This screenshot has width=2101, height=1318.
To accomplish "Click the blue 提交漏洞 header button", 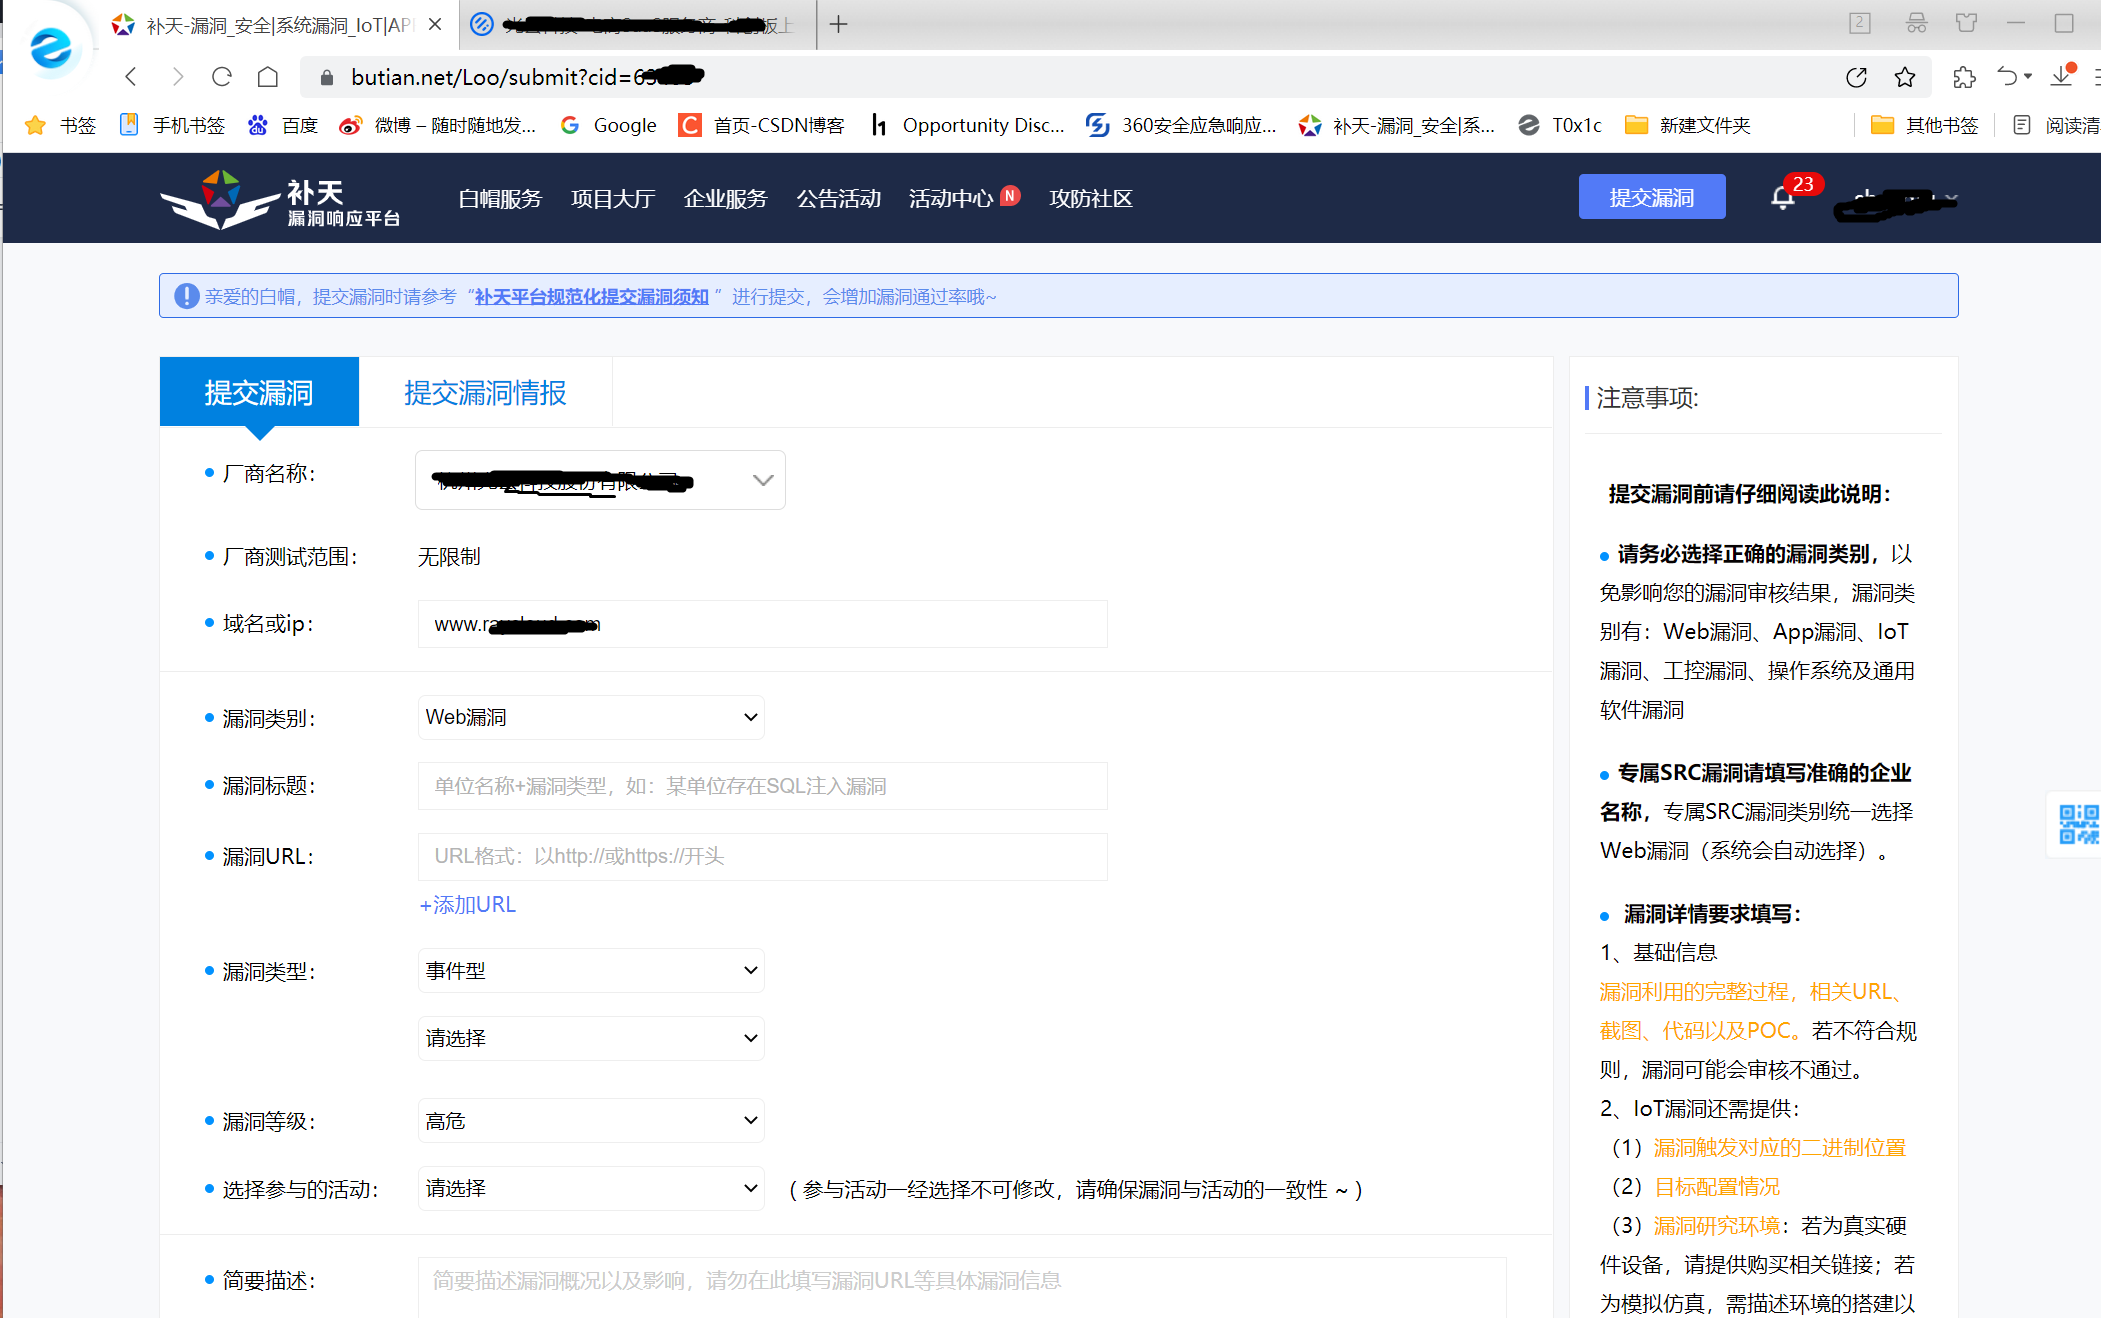I will coord(1651,197).
